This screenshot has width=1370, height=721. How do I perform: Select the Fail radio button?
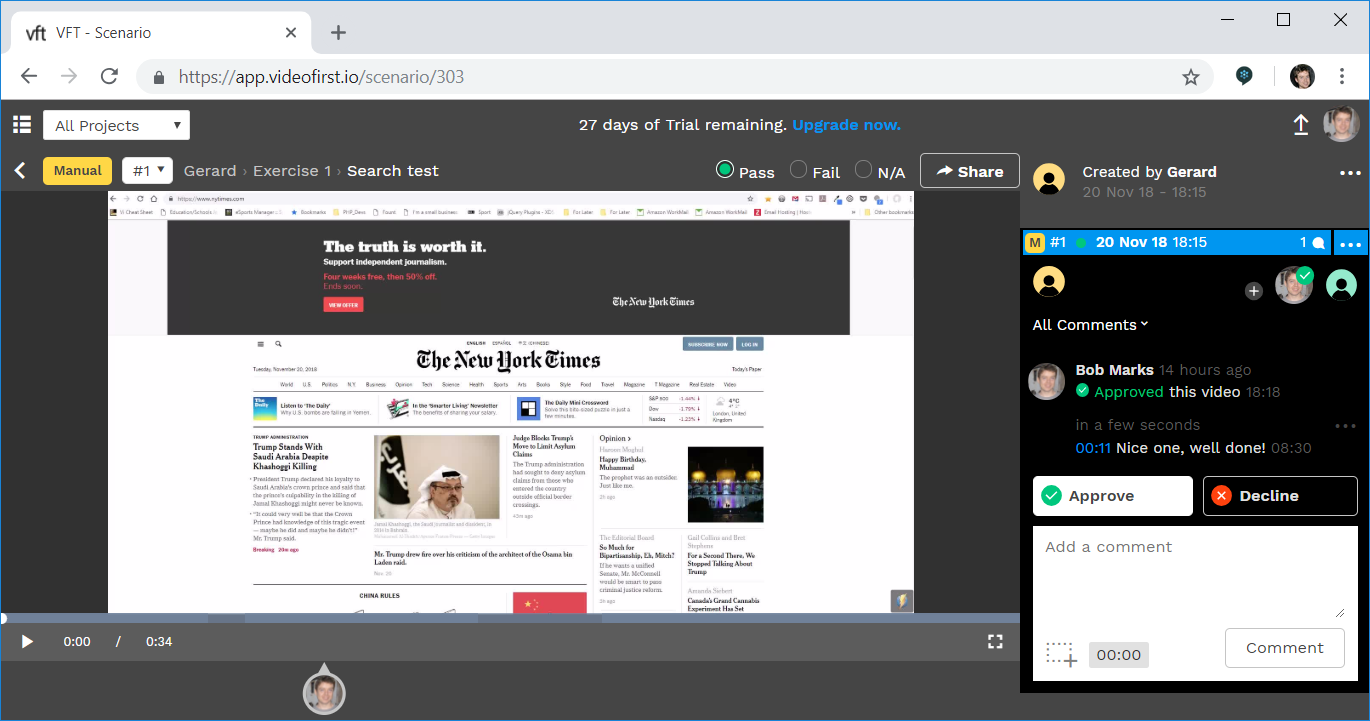point(799,170)
